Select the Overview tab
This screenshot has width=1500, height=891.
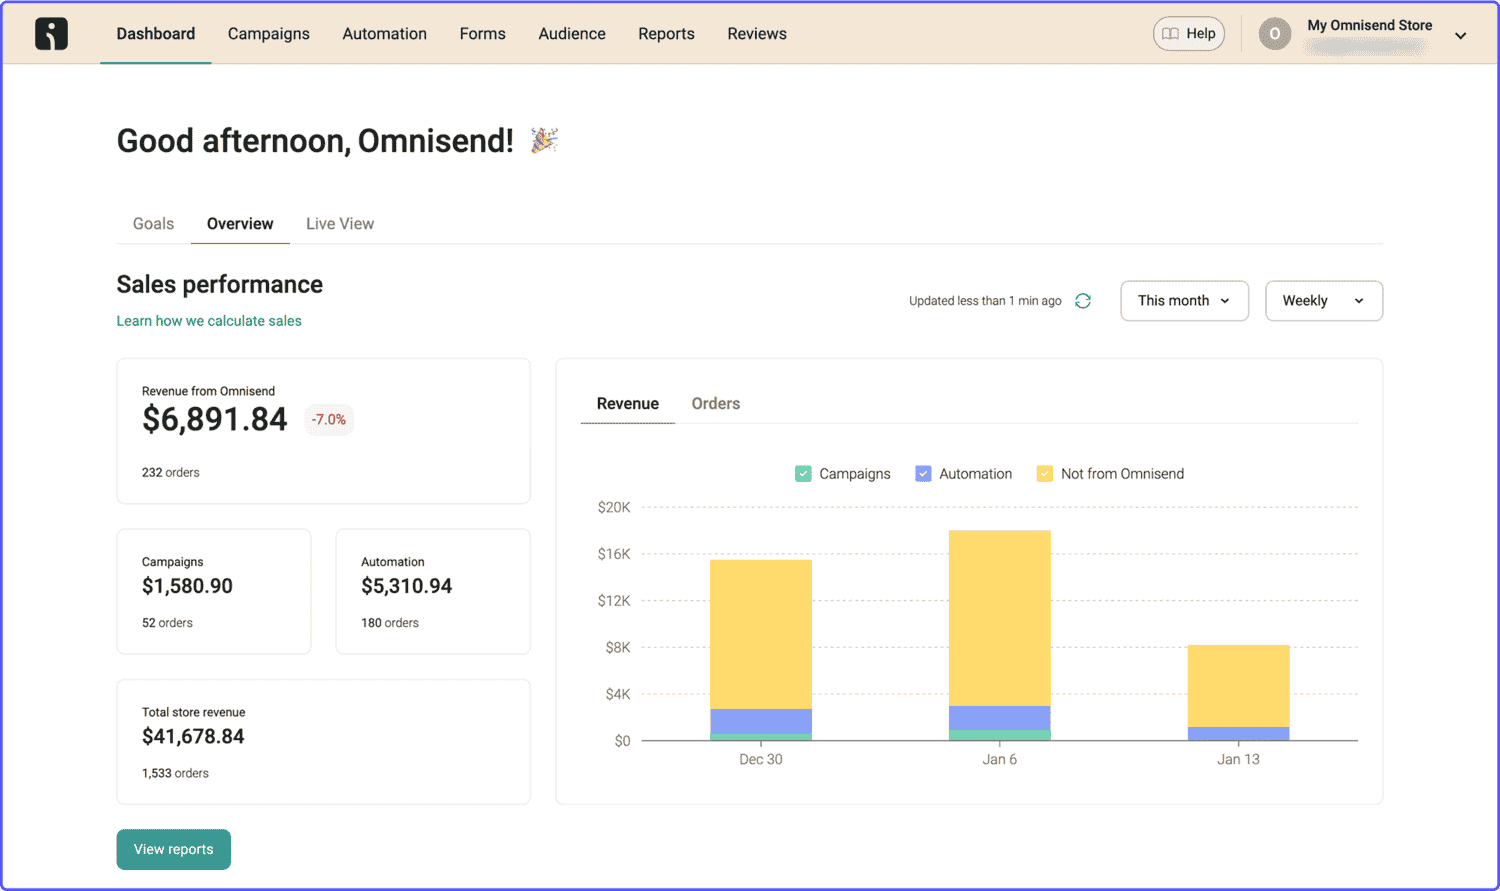[240, 224]
